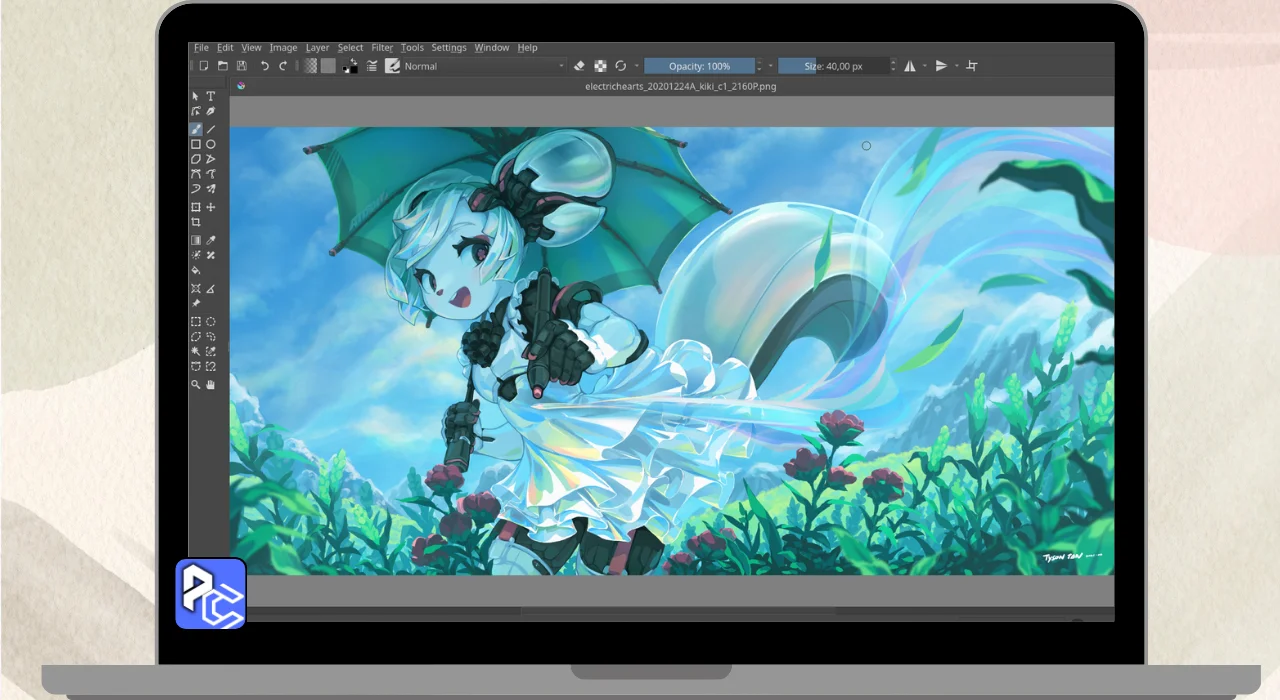
Task: Select the Dynamic Brush tool
Action: click(196, 189)
